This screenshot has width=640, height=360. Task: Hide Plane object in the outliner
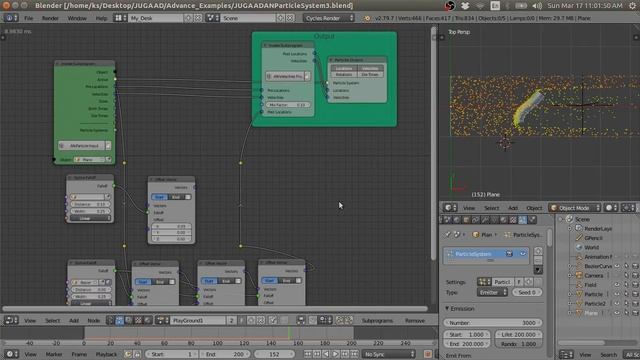(618, 313)
